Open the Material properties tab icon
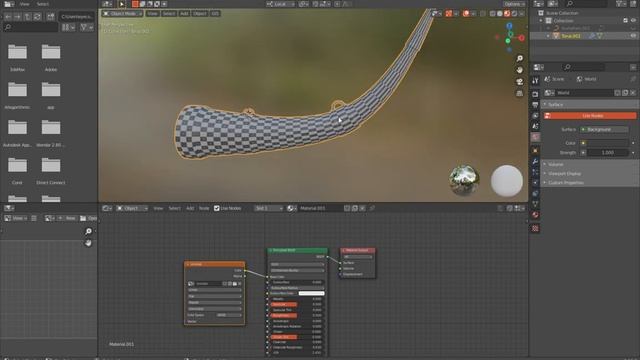Viewport: 640px width, 360px height. point(535,215)
